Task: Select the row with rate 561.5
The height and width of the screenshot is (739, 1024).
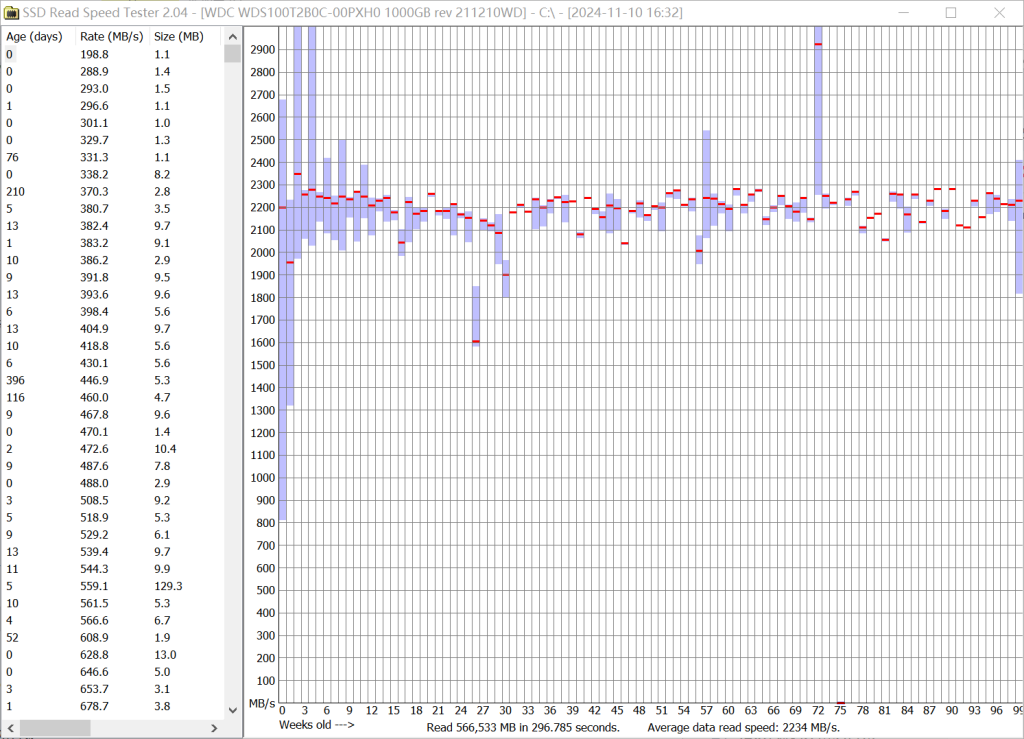Action: point(113,603)
